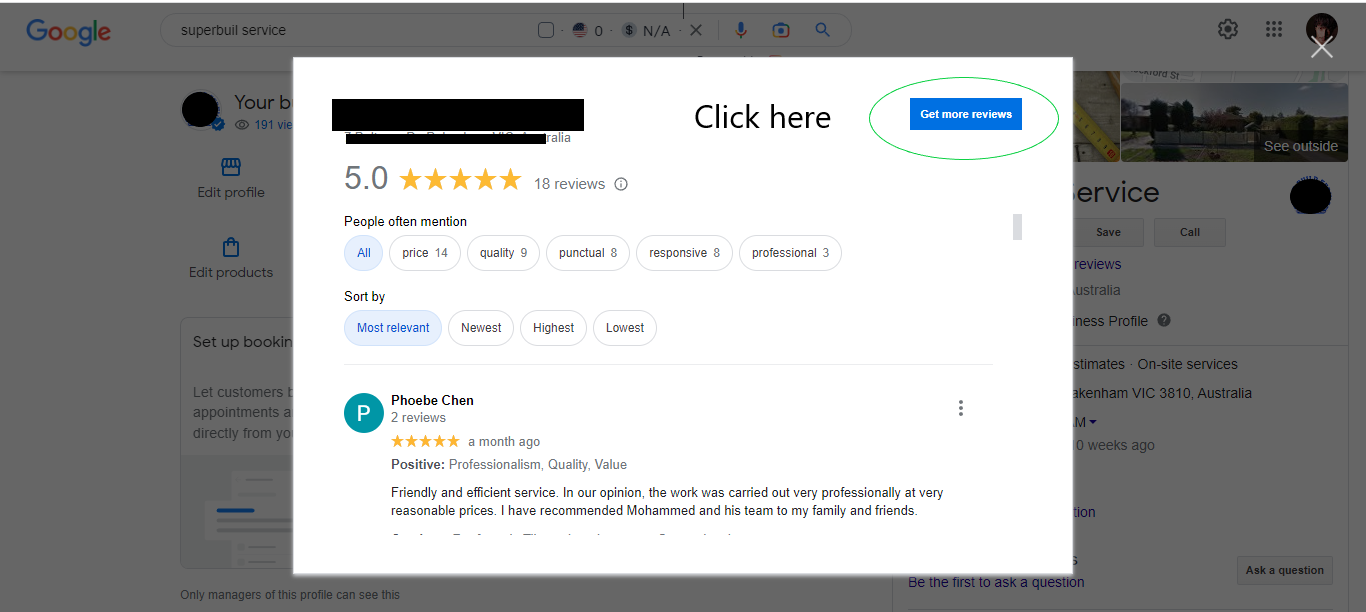The height and width of the screenshot is (612, 1366).
Task: Enable the "punctual" mentions filter
Action: coord(587,253)
